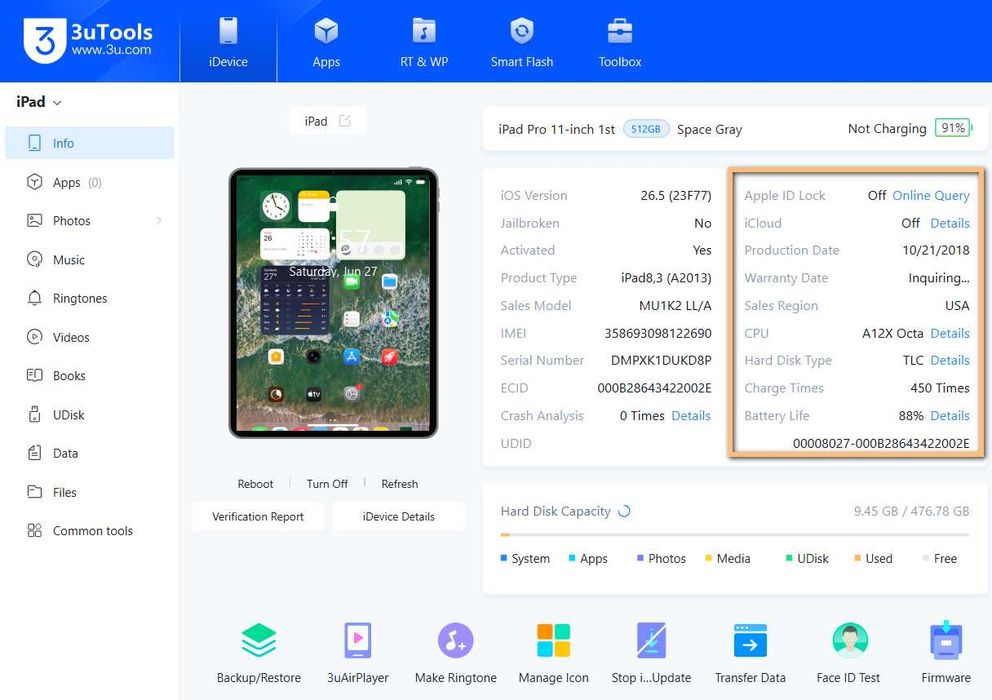Click the iDevice Details button

(x=399, y=516)
